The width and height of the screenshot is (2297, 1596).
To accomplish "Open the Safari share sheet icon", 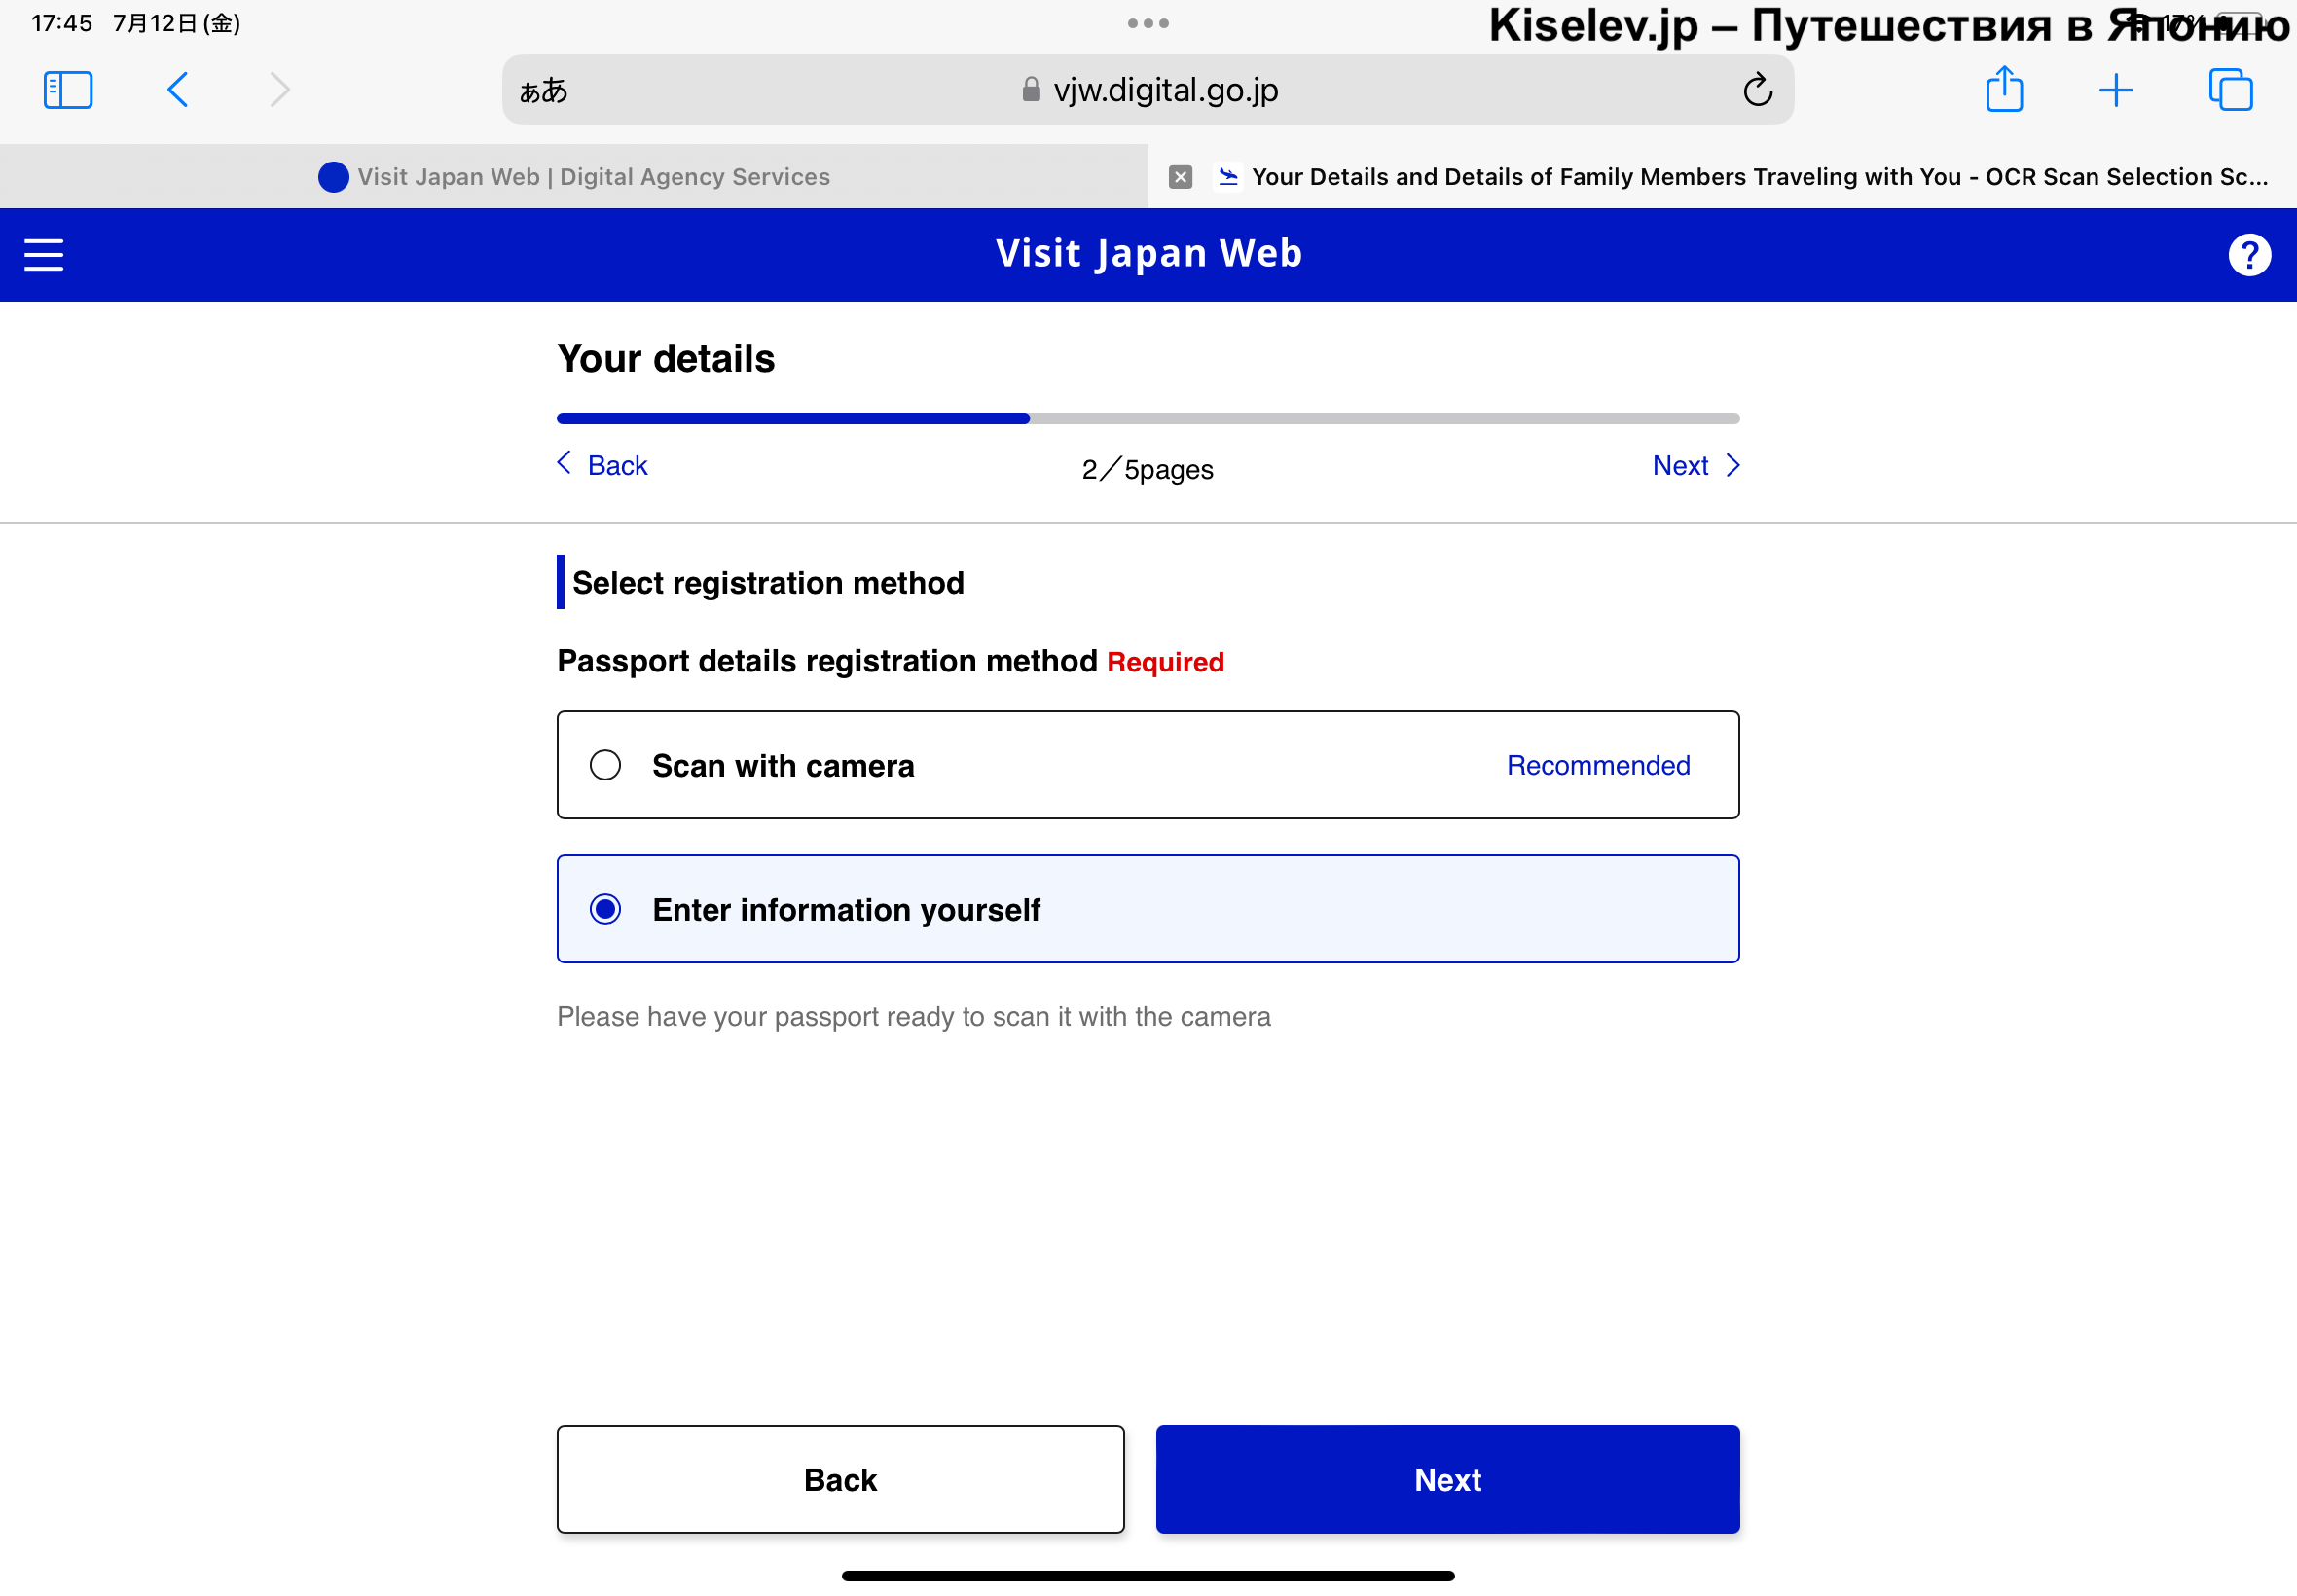I will (2003, 90).
